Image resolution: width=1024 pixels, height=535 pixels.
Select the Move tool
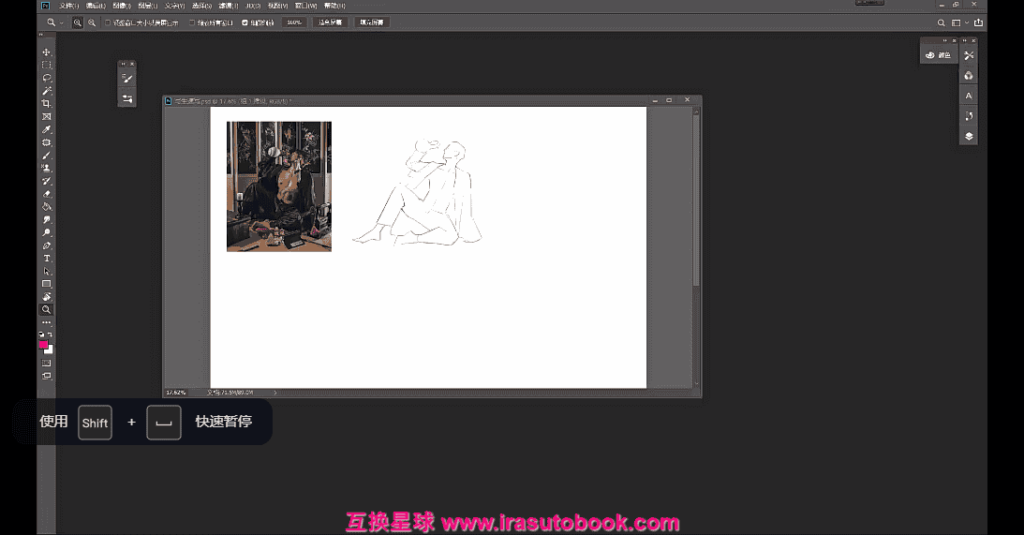click(x=46, y=52)
